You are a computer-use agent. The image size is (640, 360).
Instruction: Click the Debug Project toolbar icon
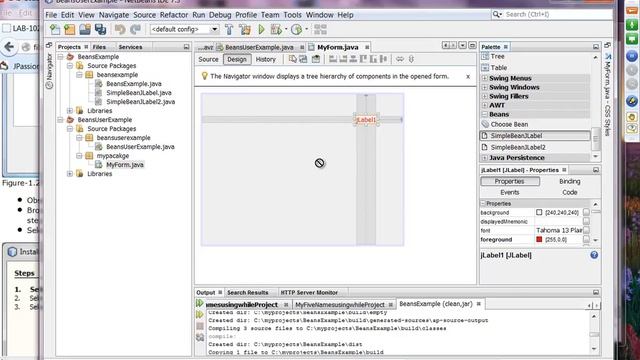276,29
